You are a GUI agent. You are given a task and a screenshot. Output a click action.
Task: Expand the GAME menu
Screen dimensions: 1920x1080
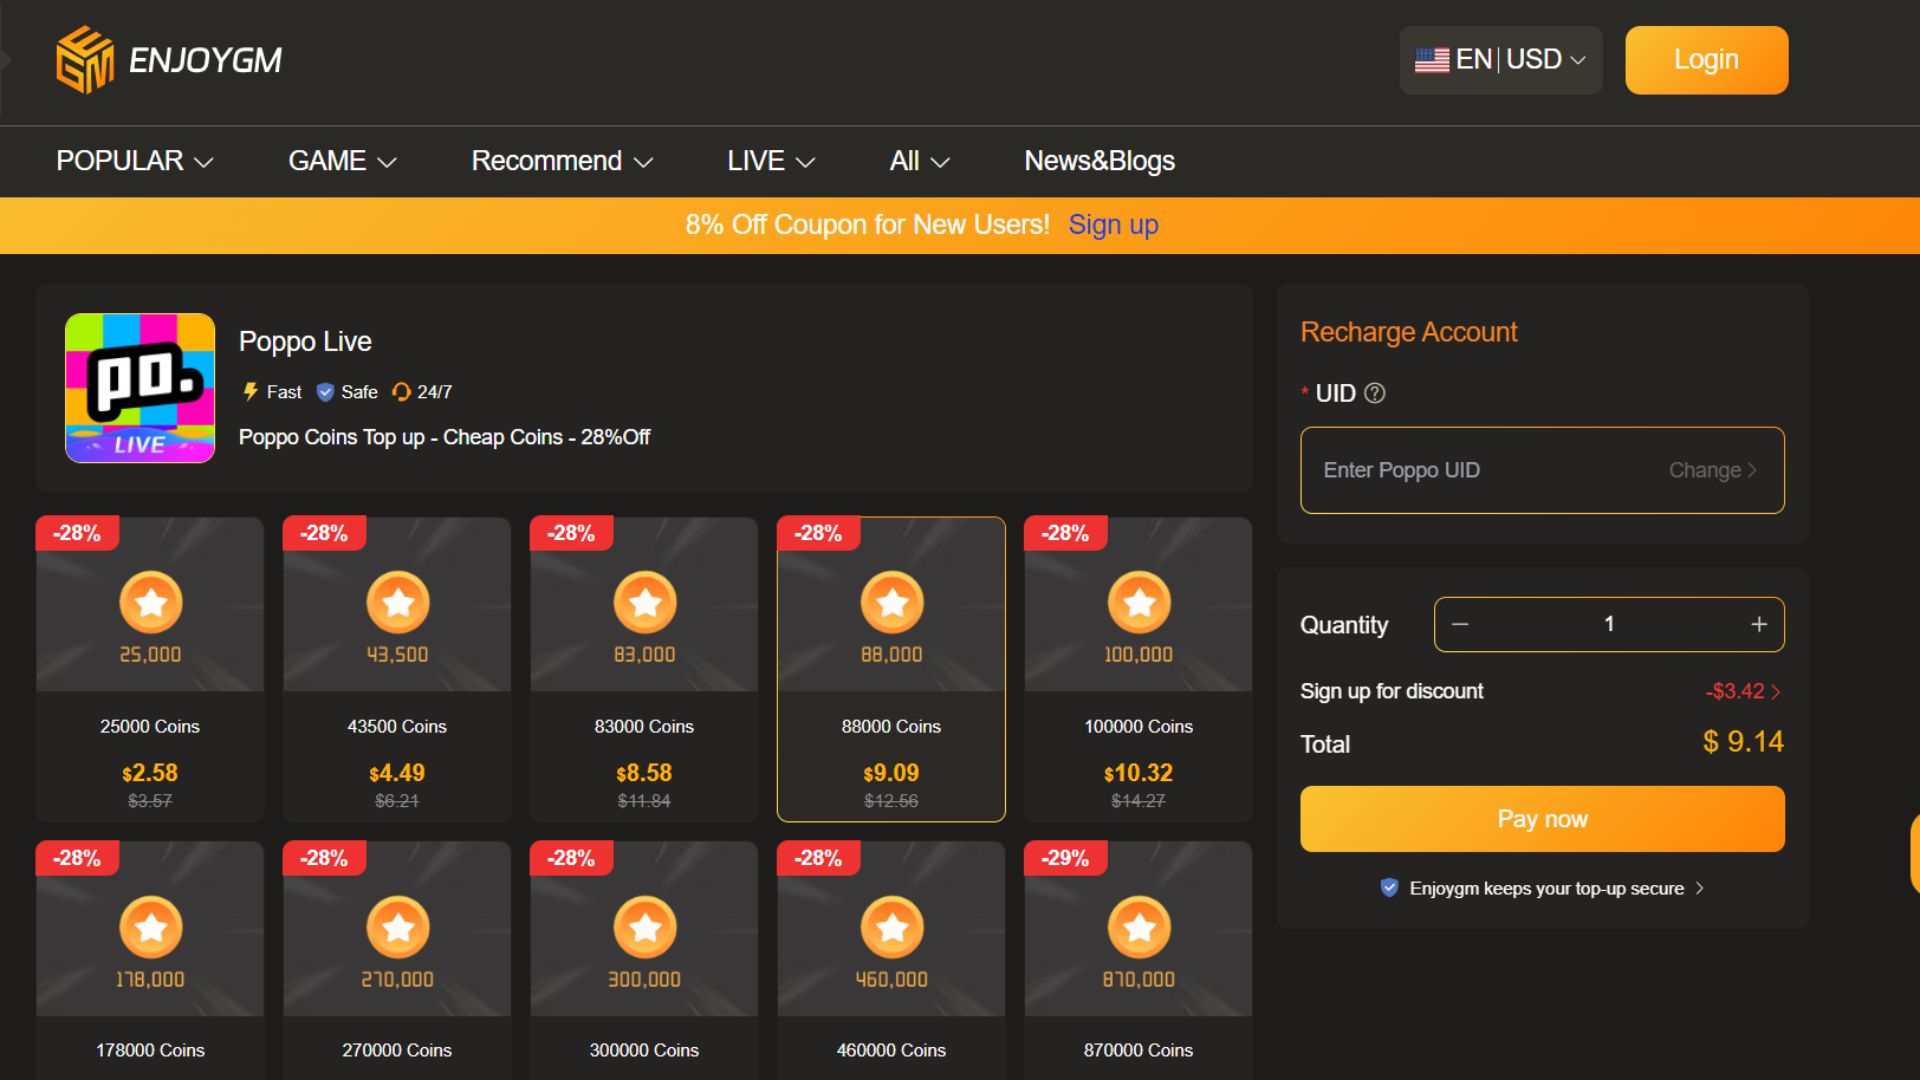341,161
